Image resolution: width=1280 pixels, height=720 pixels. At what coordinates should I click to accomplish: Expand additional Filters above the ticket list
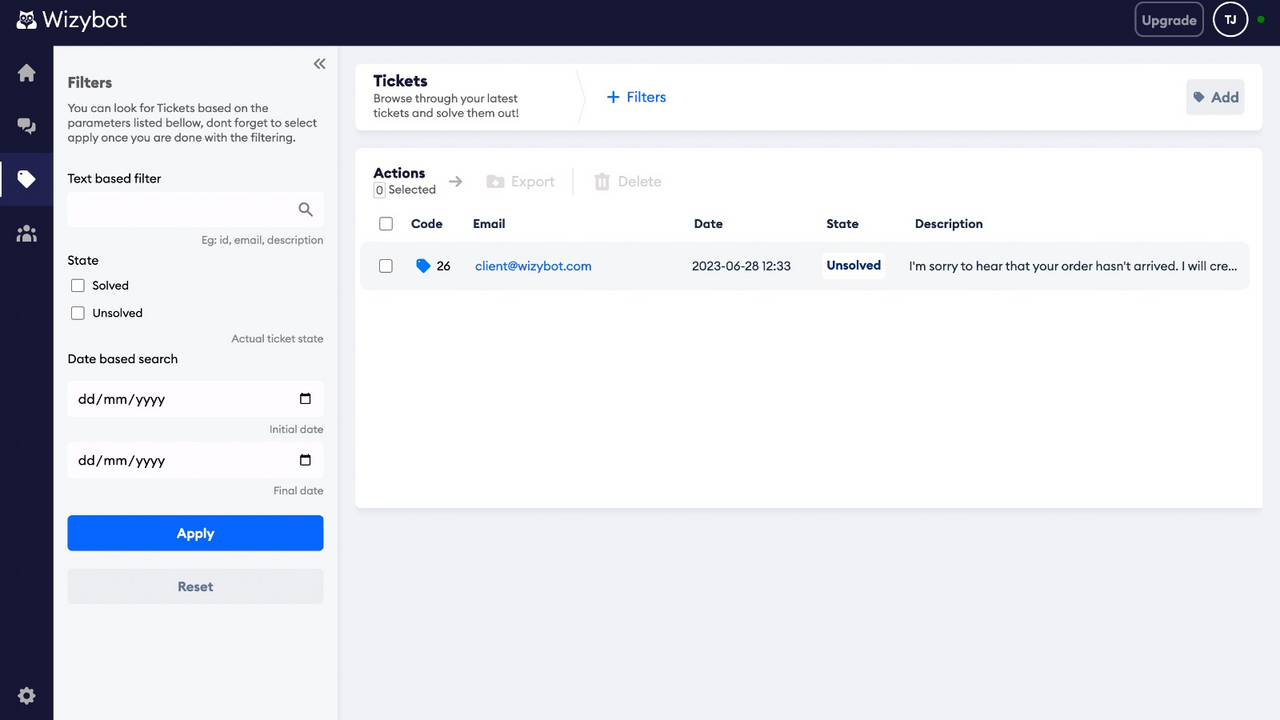tap(636, 96)
